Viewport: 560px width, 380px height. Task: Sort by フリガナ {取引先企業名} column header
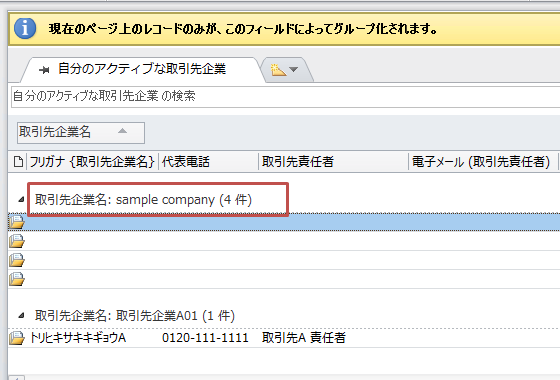coord(92,162)
